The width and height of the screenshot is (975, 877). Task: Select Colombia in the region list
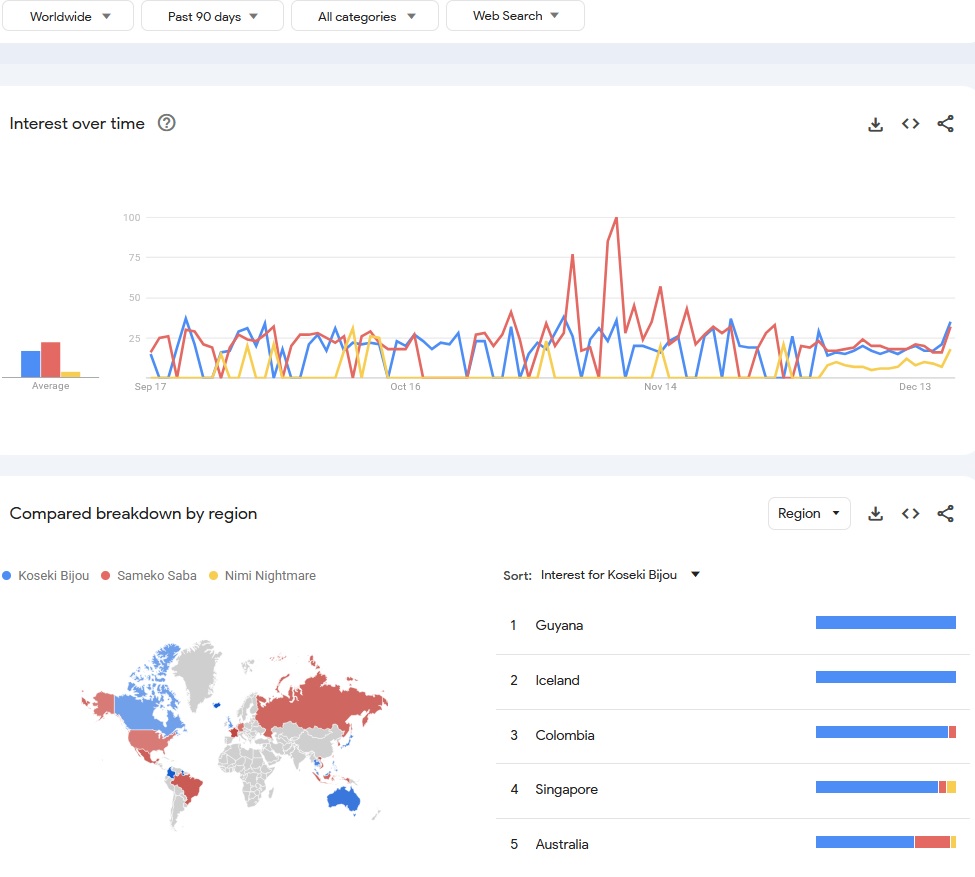pyautogui.click(x=732, y=735)
